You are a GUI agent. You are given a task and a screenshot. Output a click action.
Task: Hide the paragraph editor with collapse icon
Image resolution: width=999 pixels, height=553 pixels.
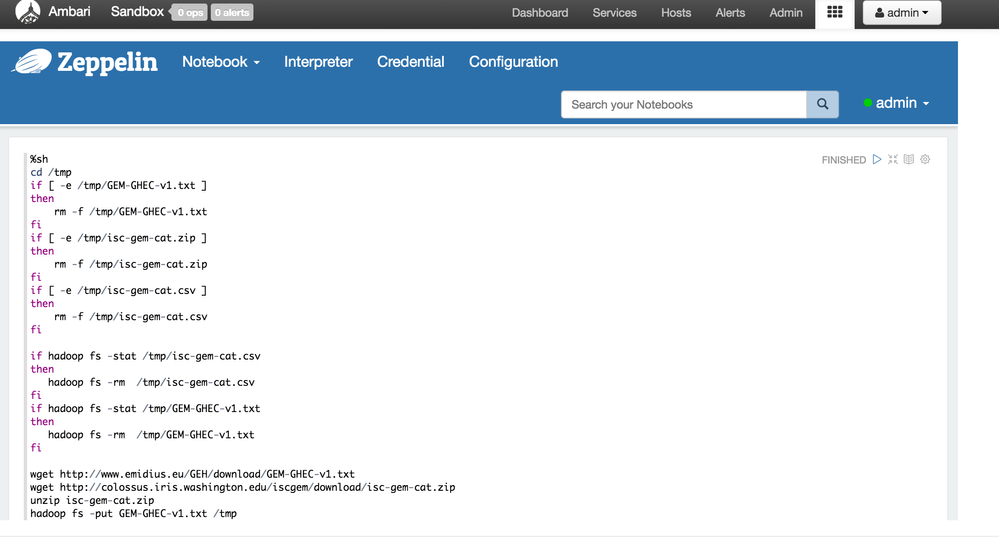click(x=893, y=159)
